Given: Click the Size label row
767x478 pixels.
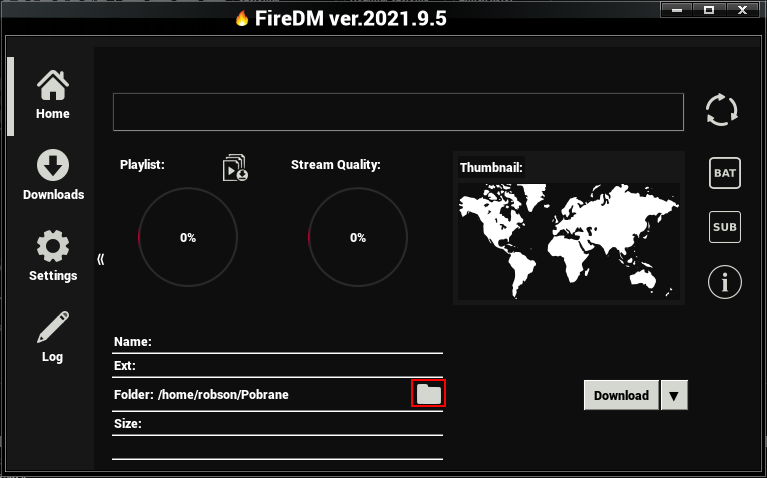Looking at the screenshot, I should coord(277,424).
